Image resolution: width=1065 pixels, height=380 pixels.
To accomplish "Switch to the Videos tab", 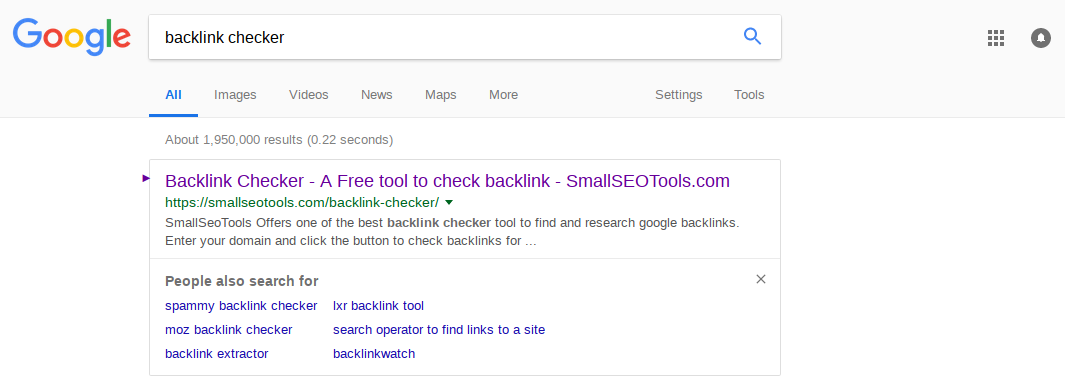I will 308,95.
